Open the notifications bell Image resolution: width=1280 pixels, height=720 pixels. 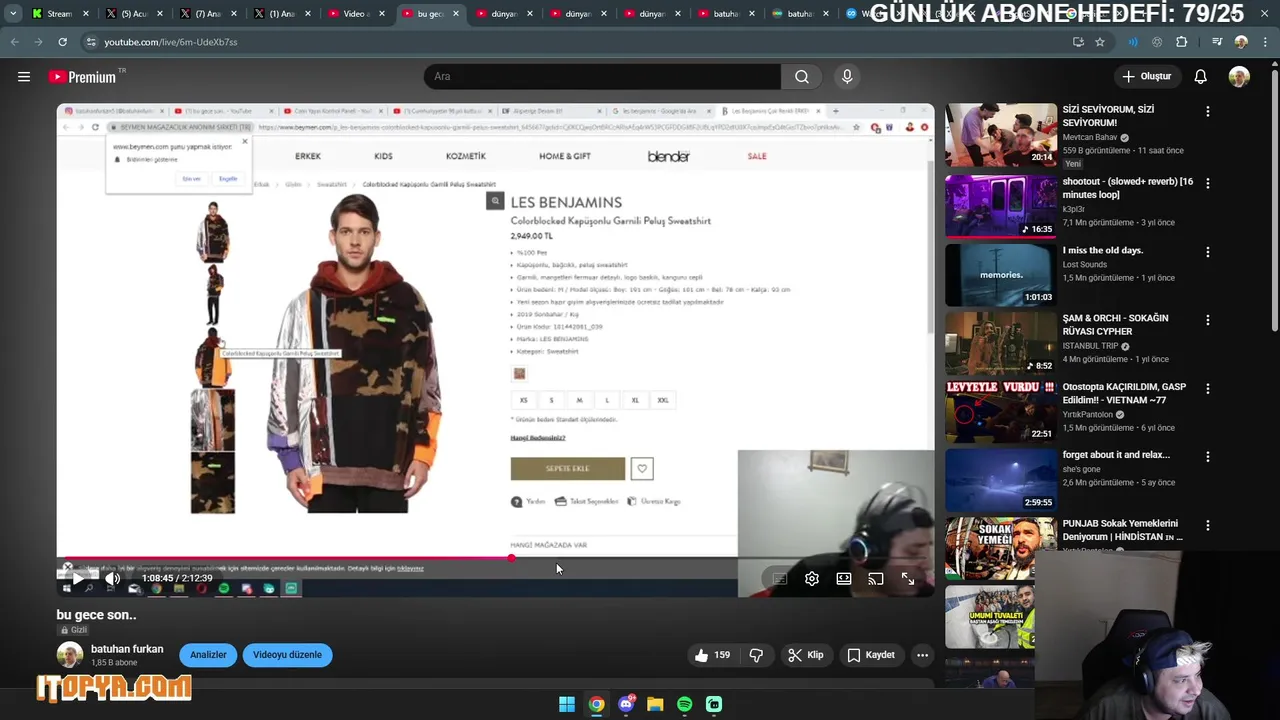tap(1200, 77)
